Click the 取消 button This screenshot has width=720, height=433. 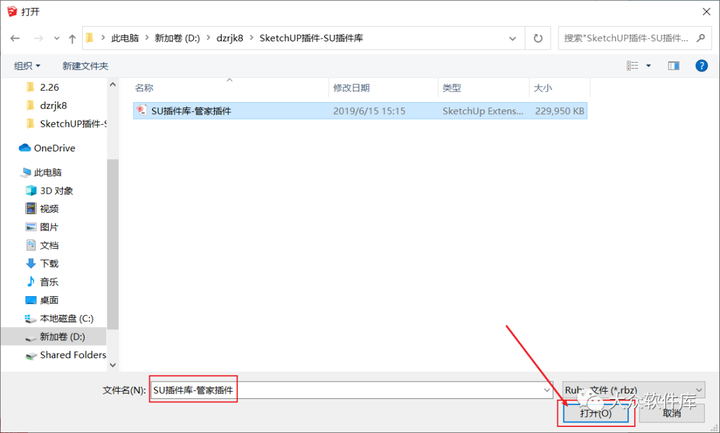(672, 413)
